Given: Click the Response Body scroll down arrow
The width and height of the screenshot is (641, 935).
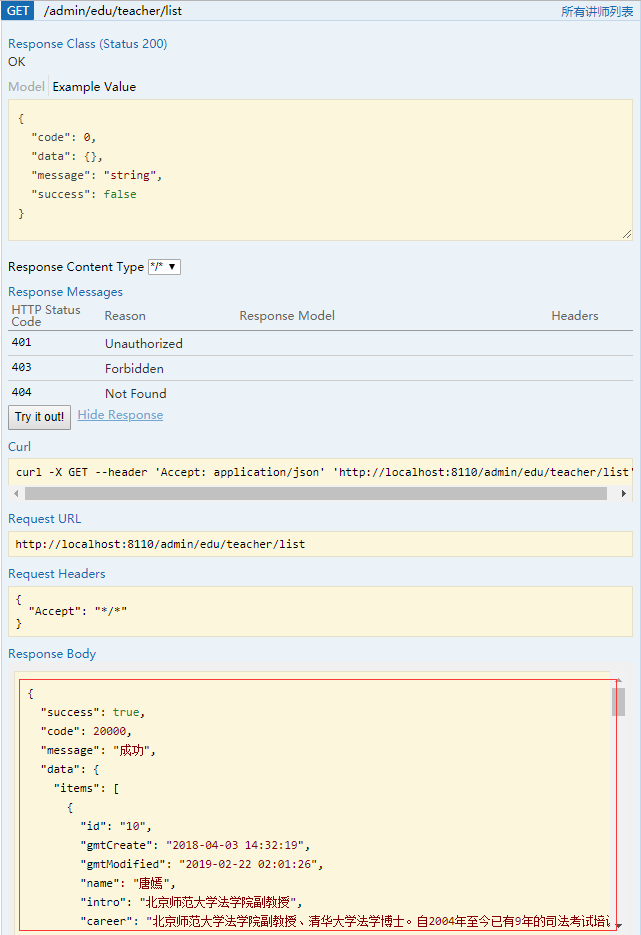Looking at the screenshot, I should point(618,925).
